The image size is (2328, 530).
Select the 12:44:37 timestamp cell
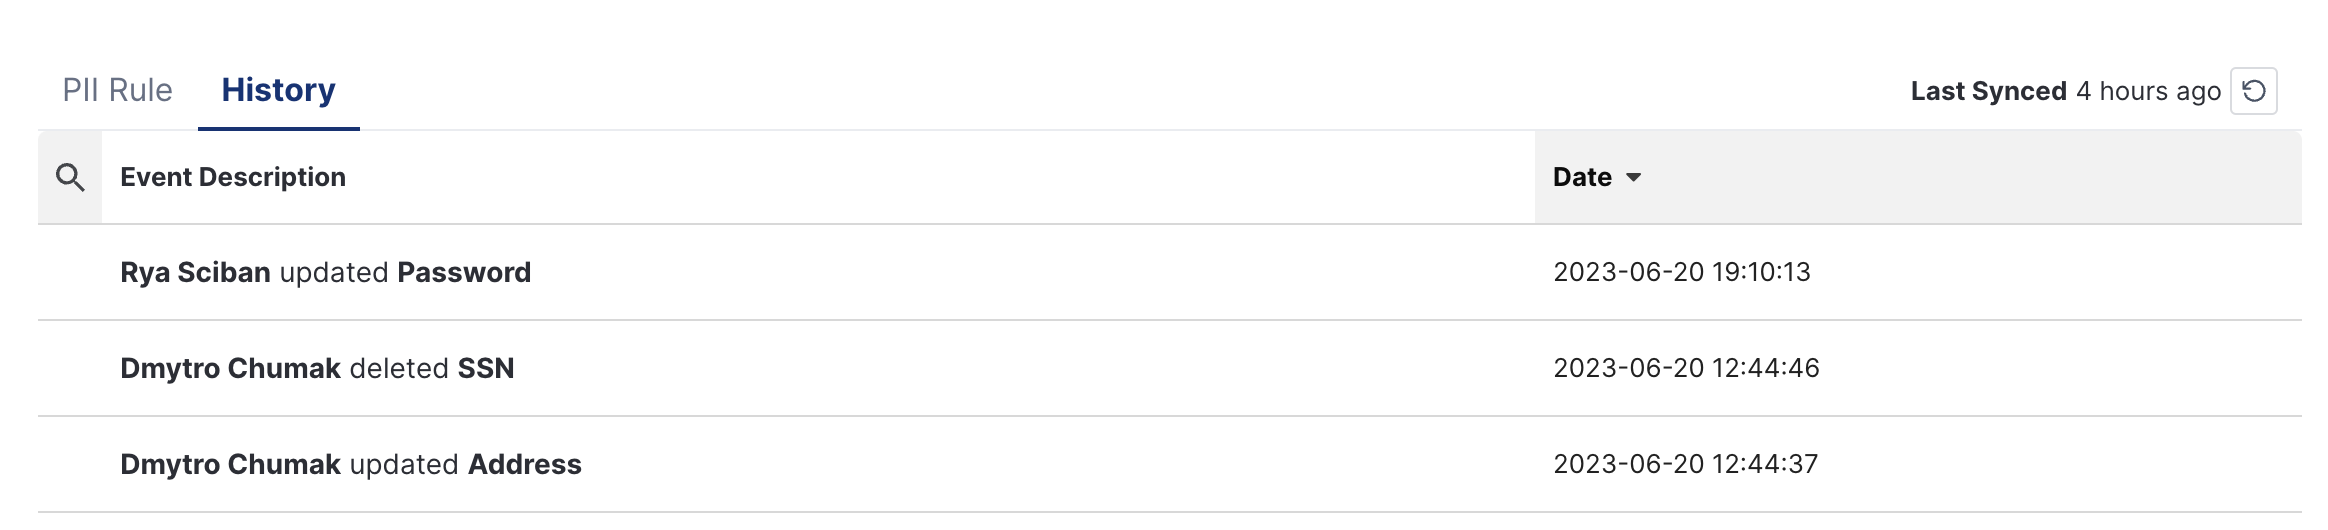coord(1685,464)
